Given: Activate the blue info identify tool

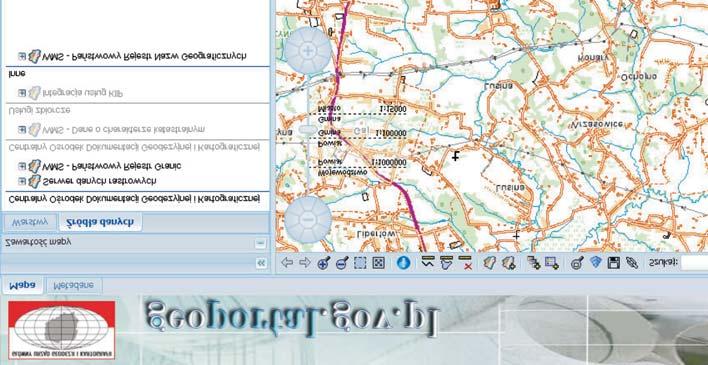Looking at the screenshot, I should point(403,262).
